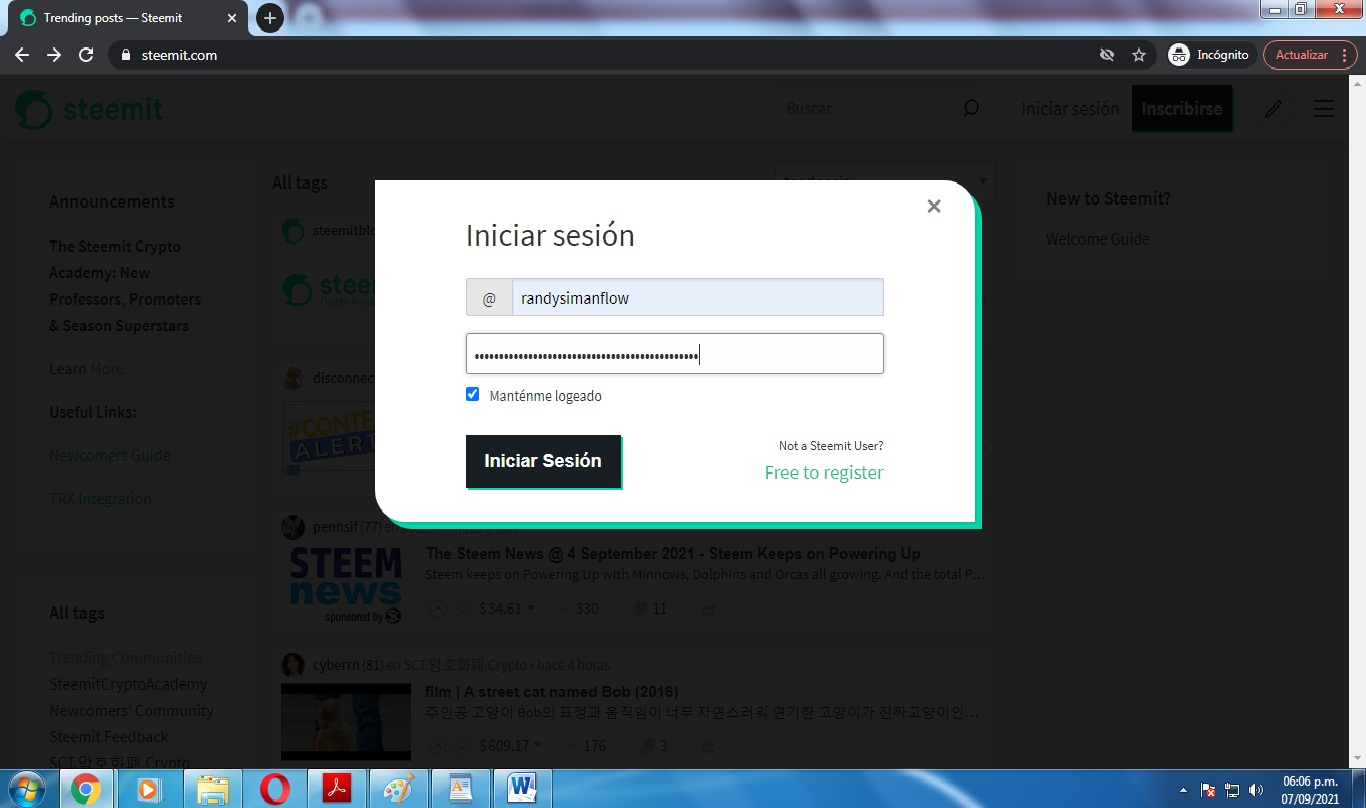Open the Free to register link
Viewport: 1366px width, 808px height.
click(x=824, y=473)
